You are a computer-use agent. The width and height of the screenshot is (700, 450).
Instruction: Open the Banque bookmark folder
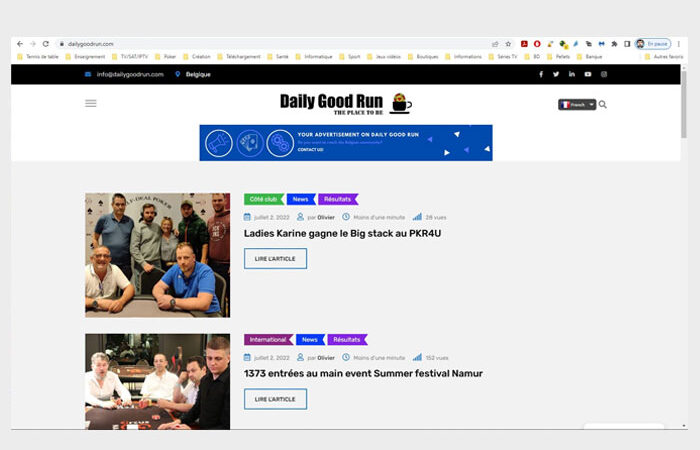tap(590, 57)
